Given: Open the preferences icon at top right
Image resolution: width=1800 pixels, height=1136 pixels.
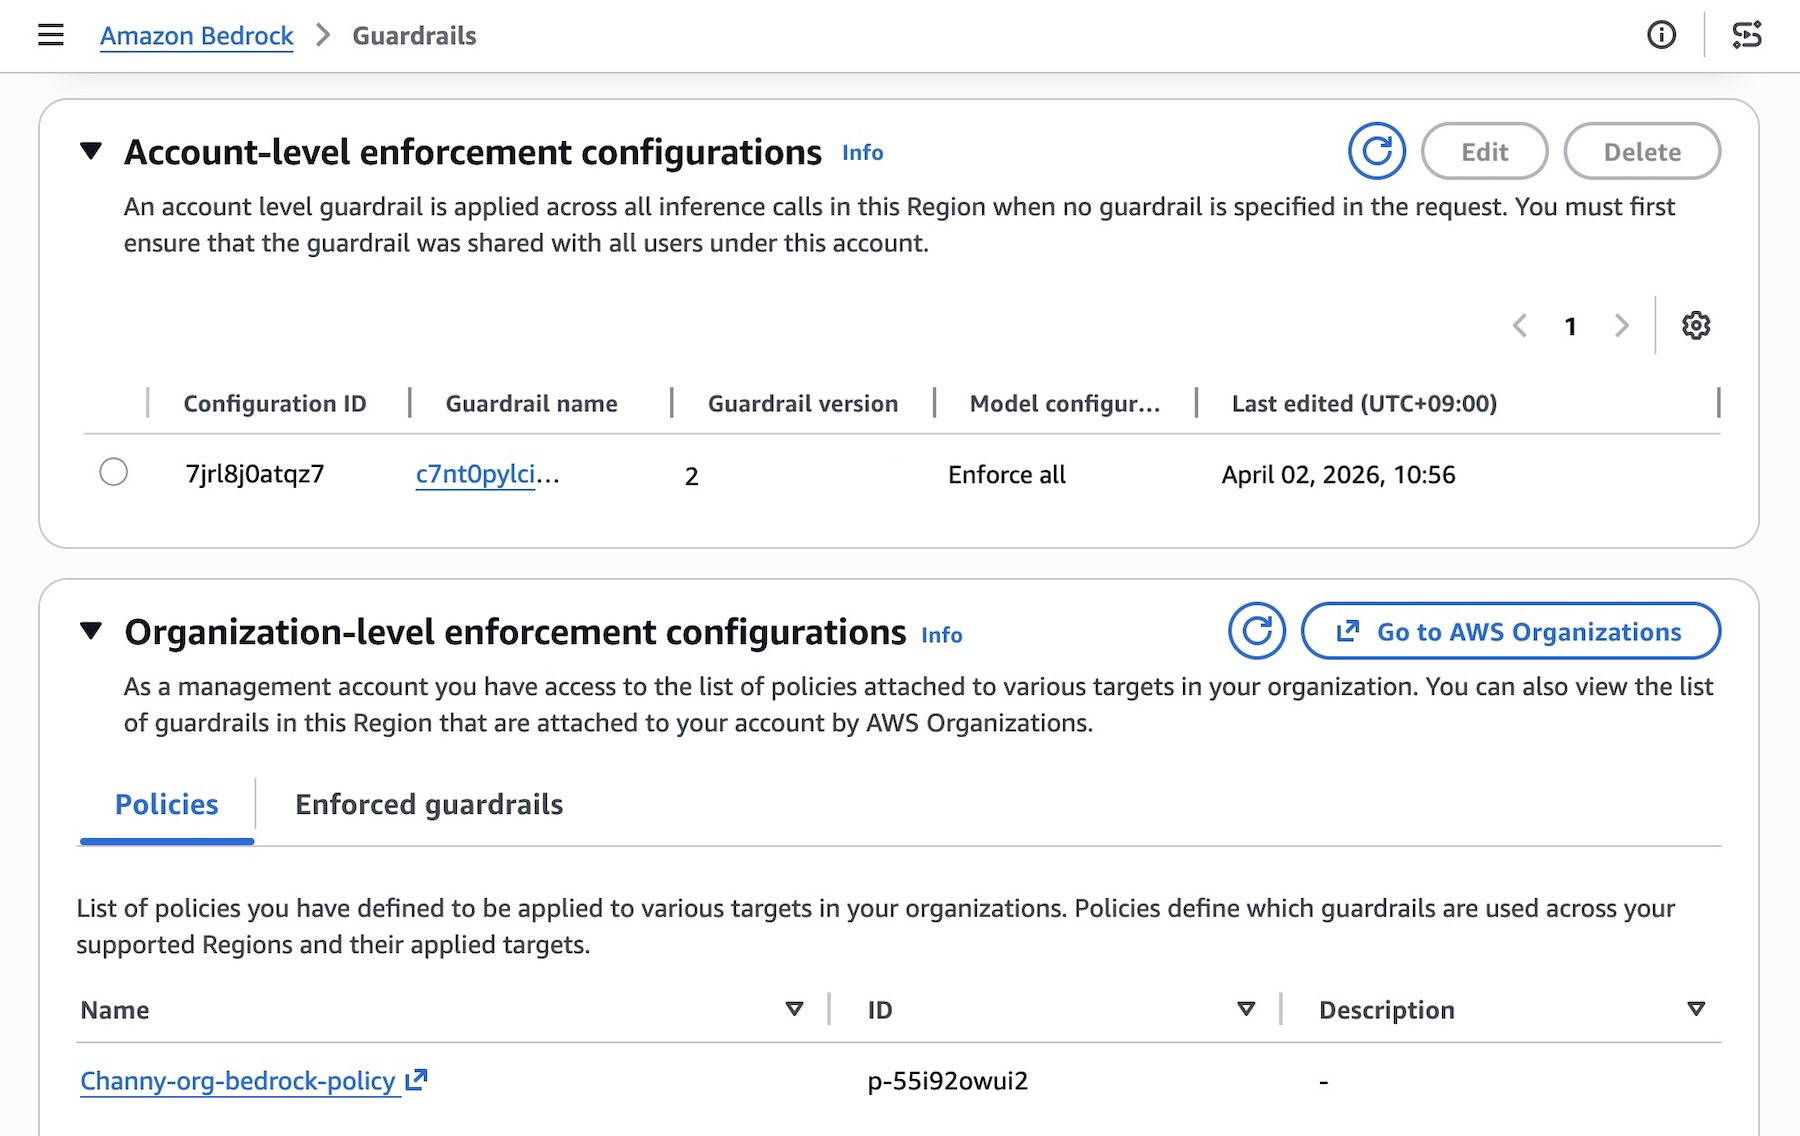Looking at the screenshot, I should 1746,36.
